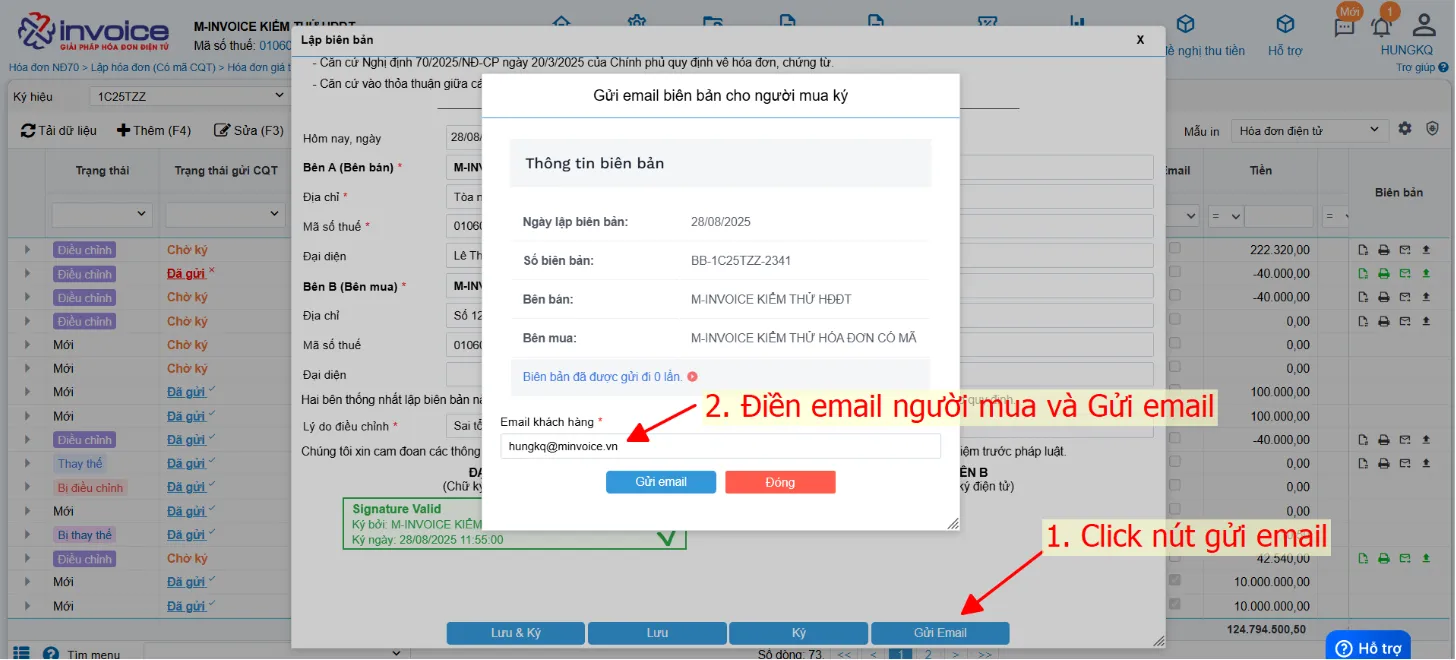Click envelope icon in 42.540,00 row
The image size is (1456, 660).
coord(1404,559)
